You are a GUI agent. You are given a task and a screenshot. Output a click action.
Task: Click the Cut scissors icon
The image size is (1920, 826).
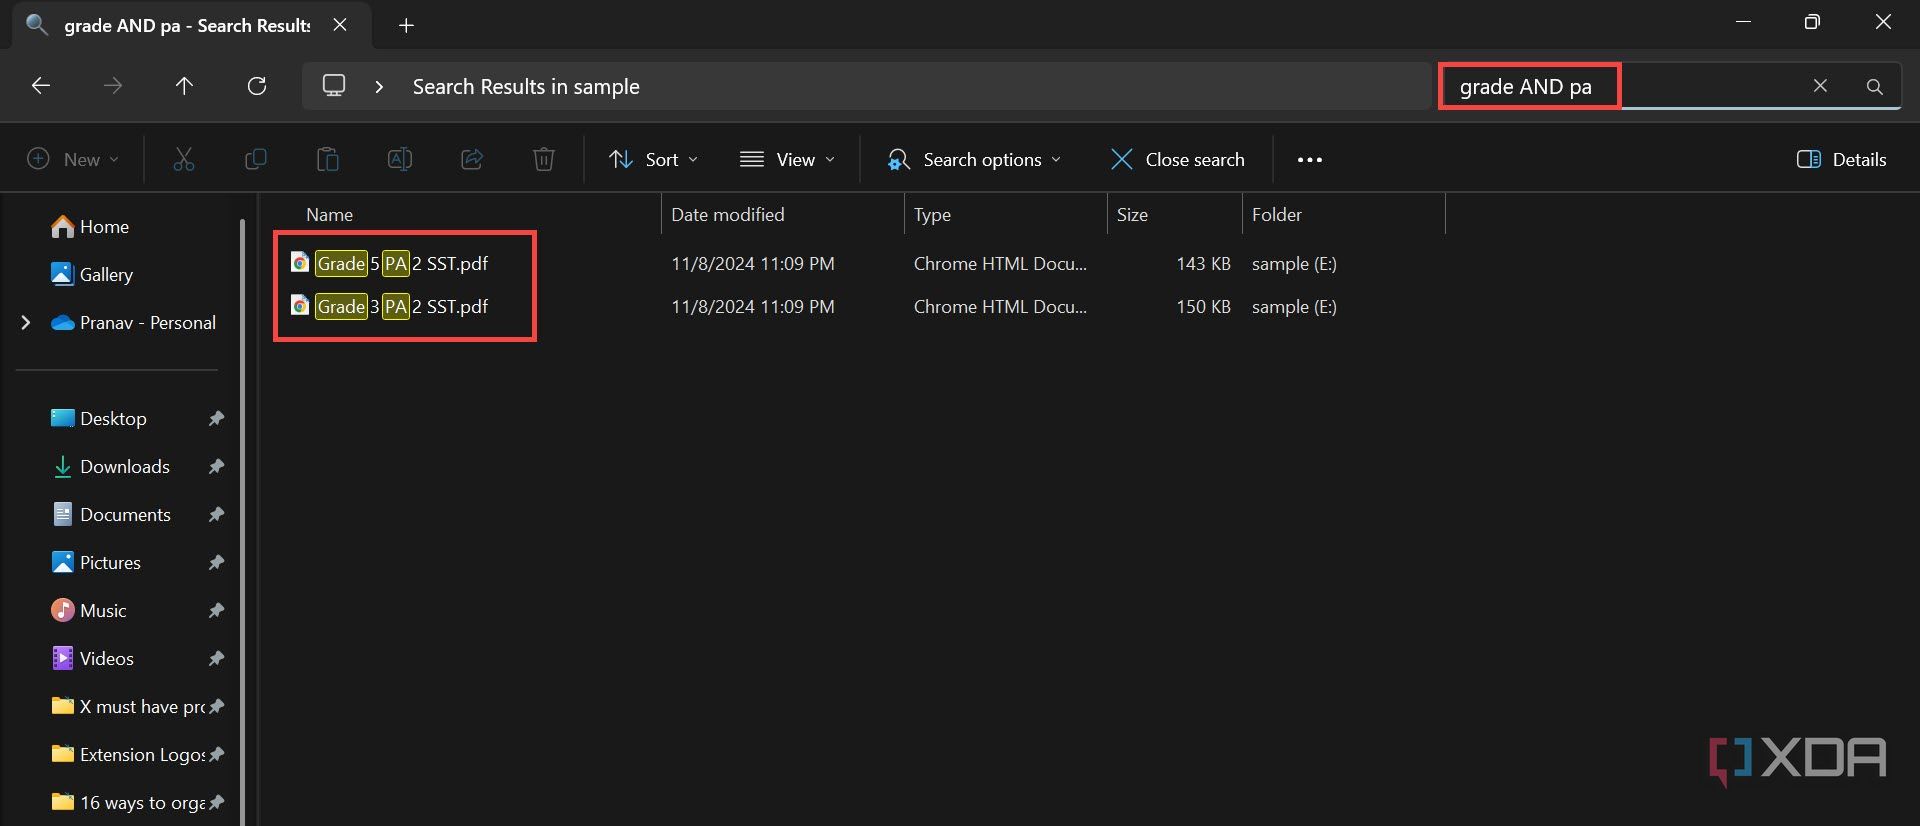tap(184, 159)
